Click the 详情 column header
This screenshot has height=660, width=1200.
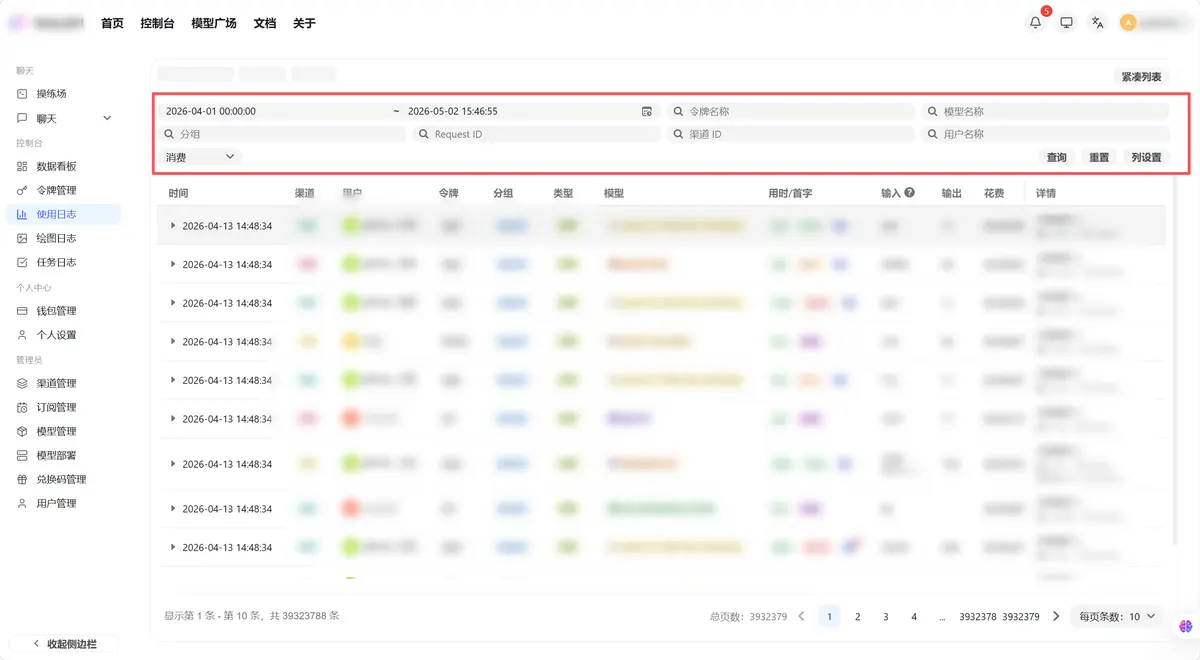coord(1046,193)
